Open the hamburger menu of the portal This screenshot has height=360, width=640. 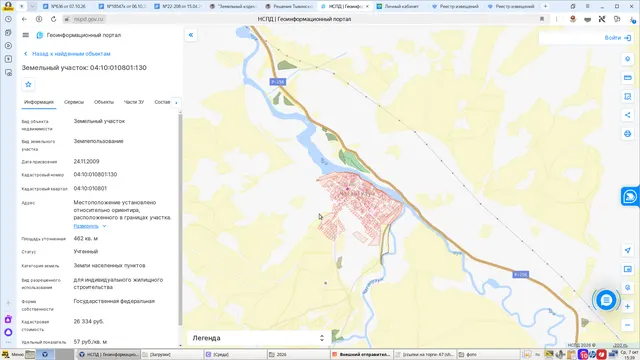(26, 35)
